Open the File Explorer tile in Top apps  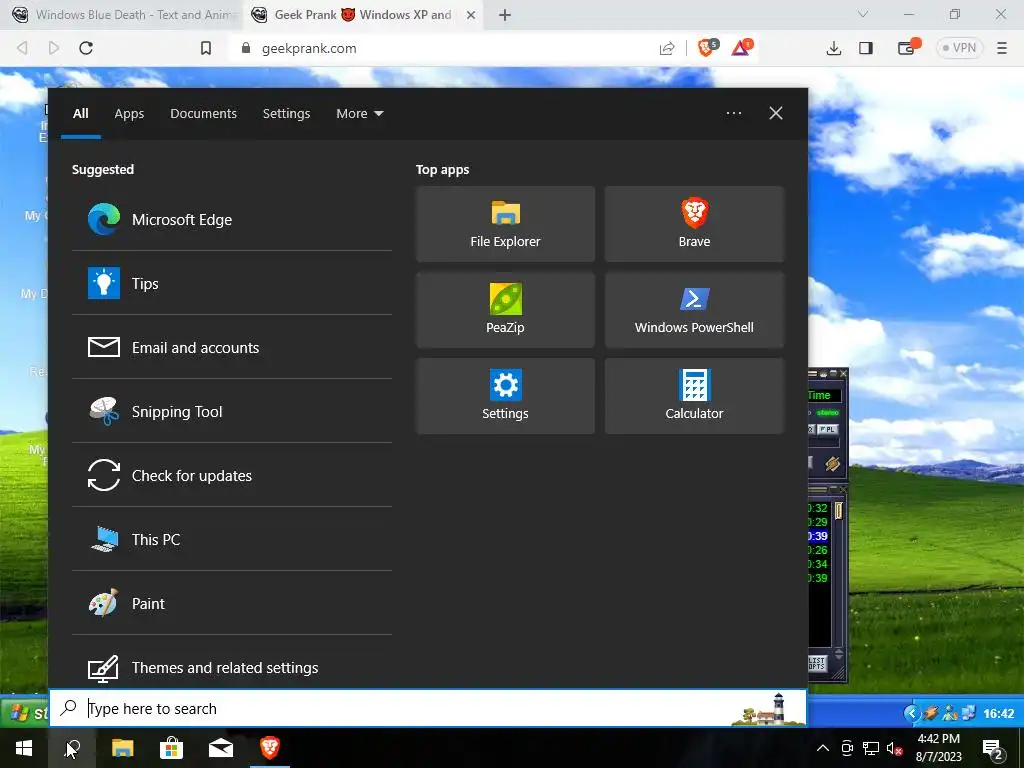tap(505, 224)
